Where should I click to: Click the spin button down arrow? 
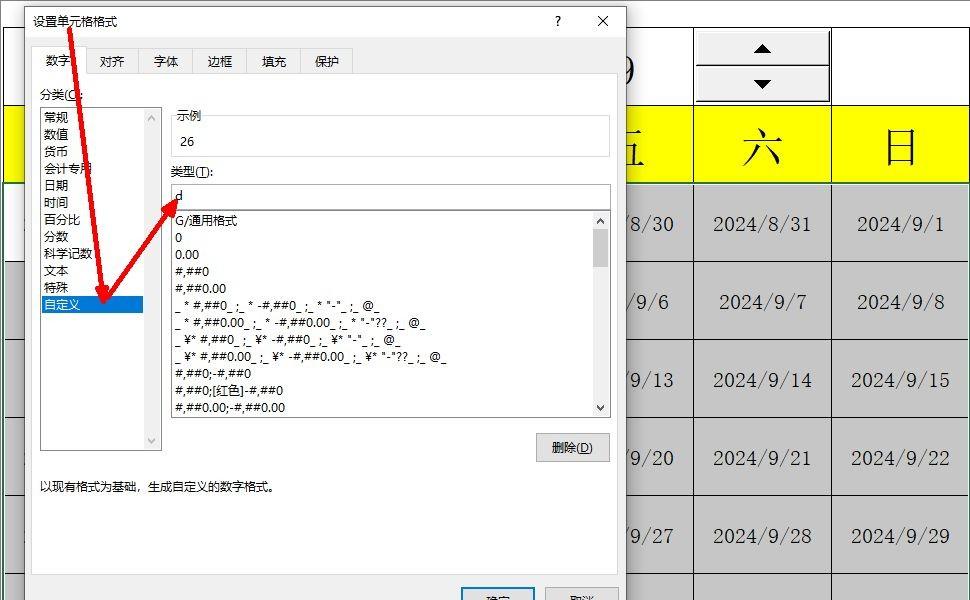coord(762,84)
